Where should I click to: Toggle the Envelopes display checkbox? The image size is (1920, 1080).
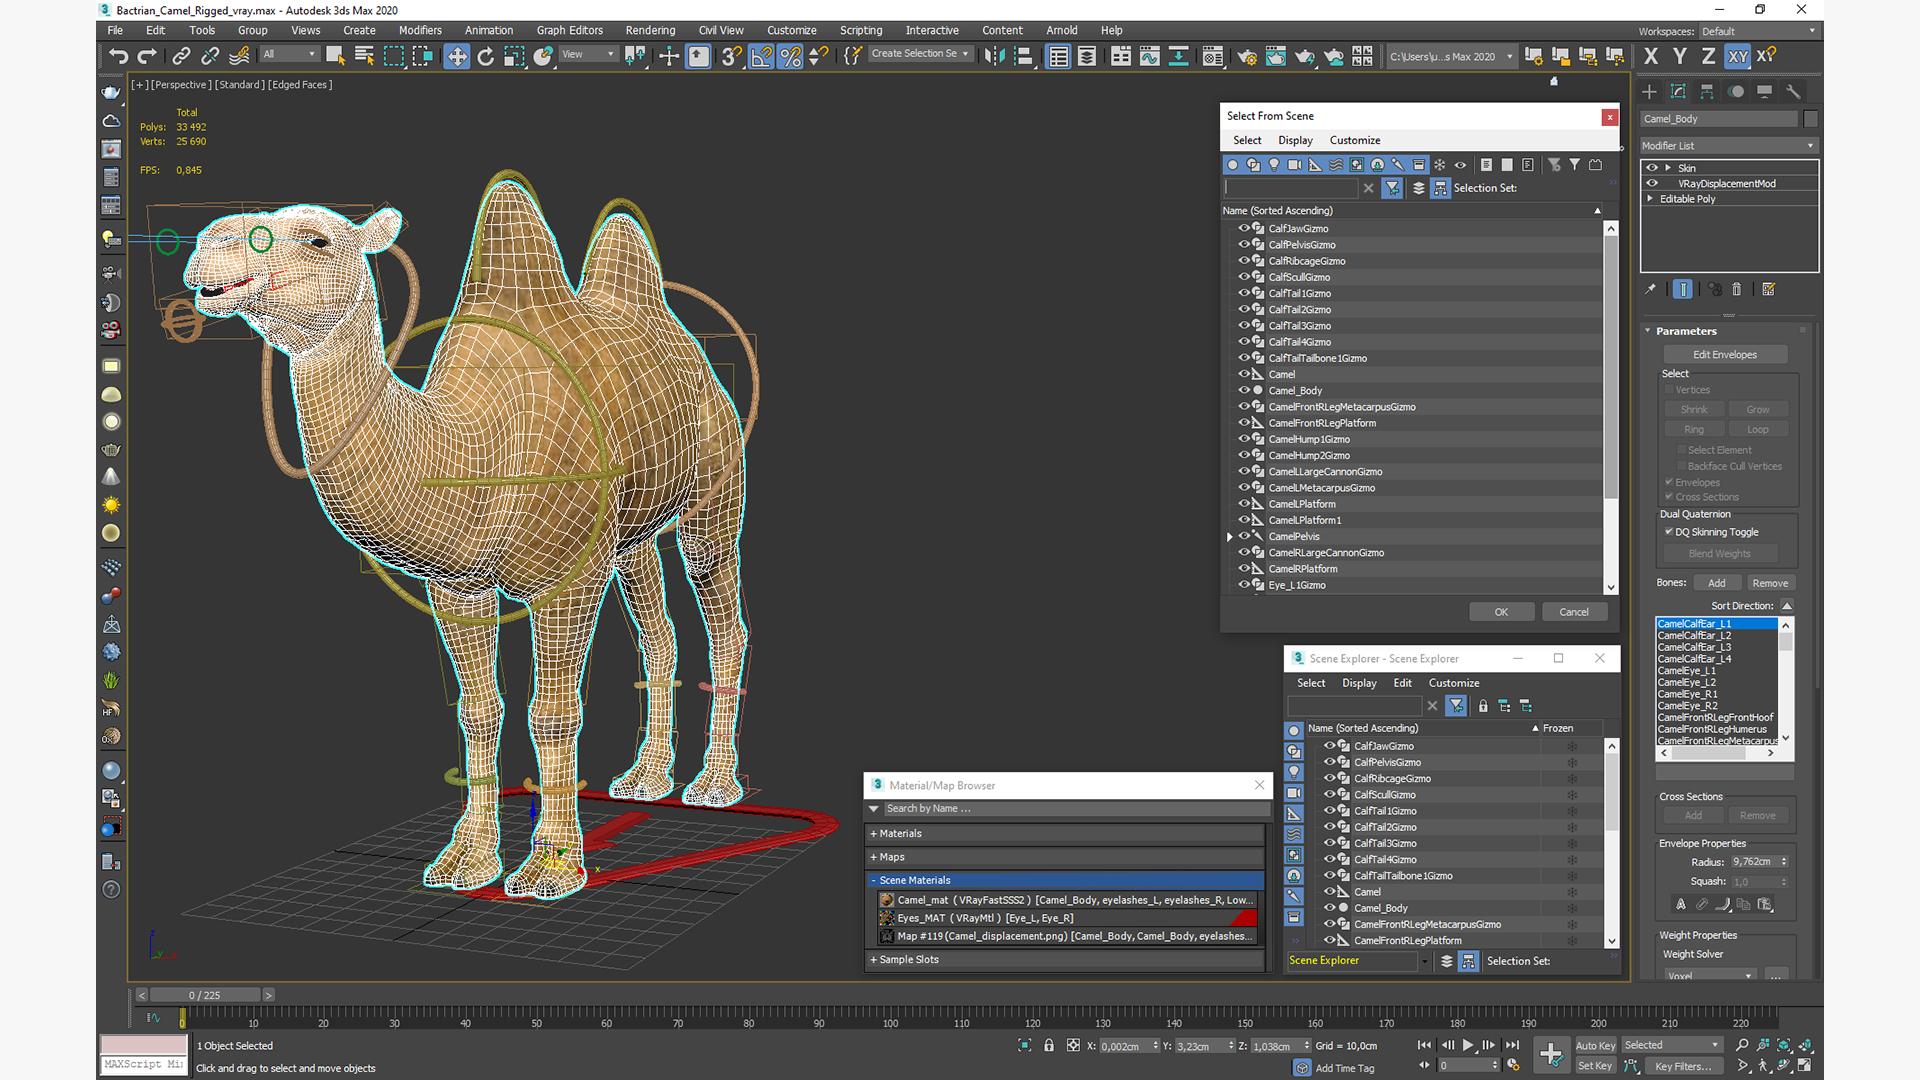coord(1669,482)
